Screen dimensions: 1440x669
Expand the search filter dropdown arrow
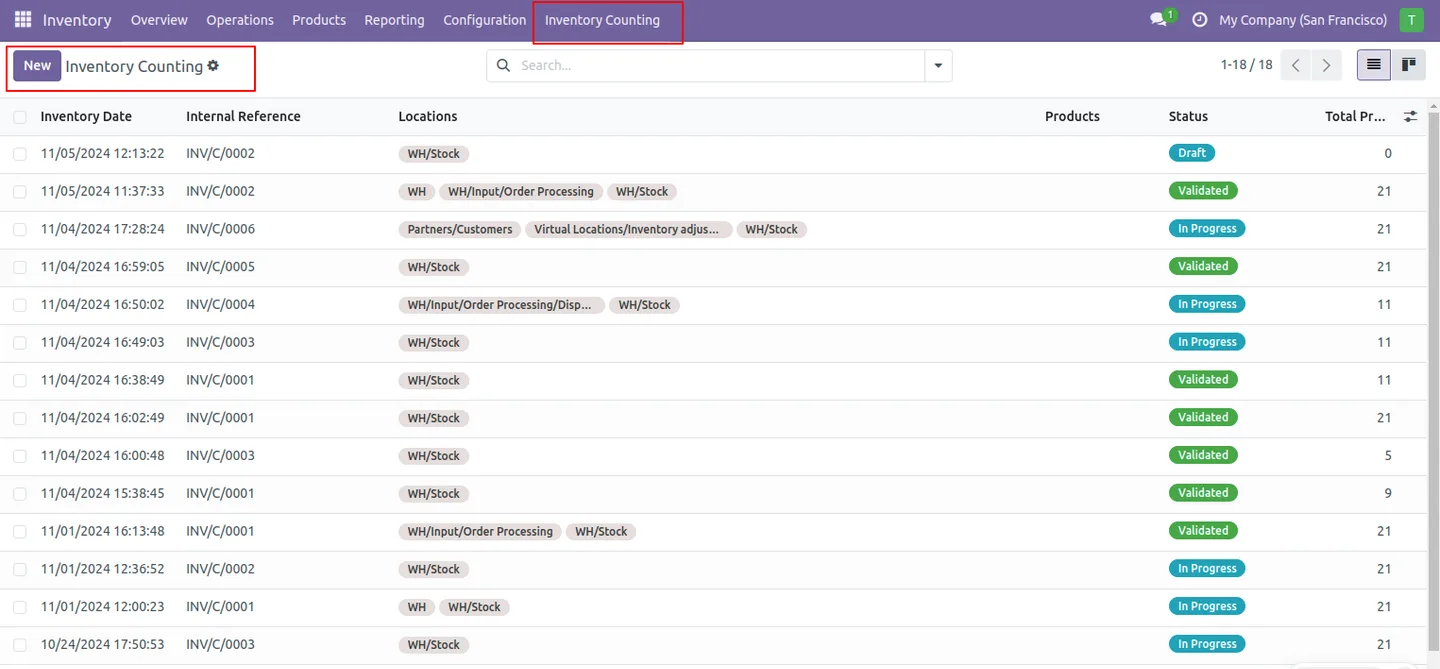(938, 66)
